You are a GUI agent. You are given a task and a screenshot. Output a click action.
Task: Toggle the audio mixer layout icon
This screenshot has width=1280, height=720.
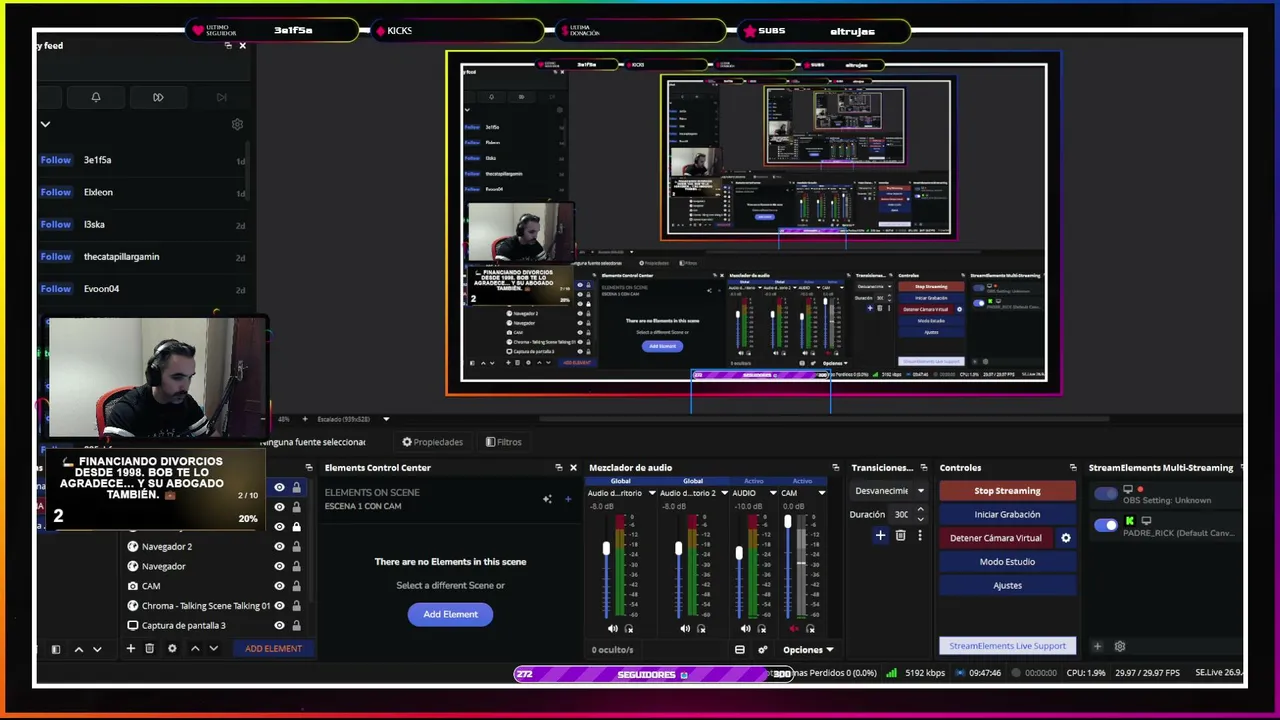740,650
